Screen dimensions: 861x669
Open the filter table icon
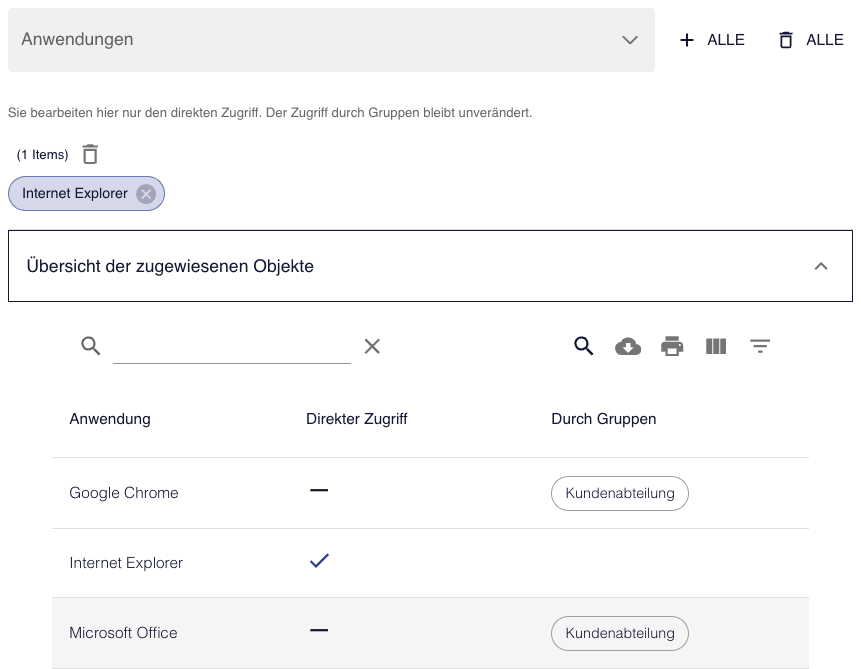tap(760, 347)
